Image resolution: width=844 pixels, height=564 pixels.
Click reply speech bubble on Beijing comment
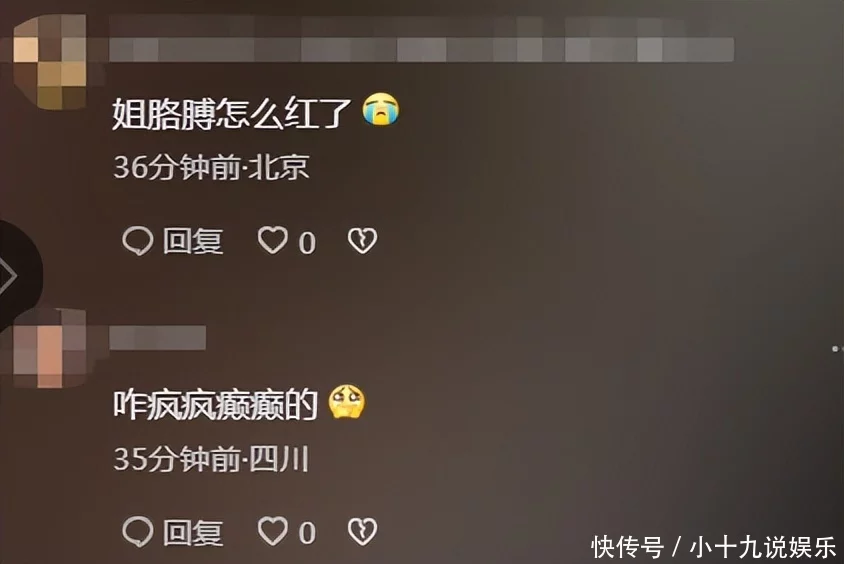click(138, 241)
